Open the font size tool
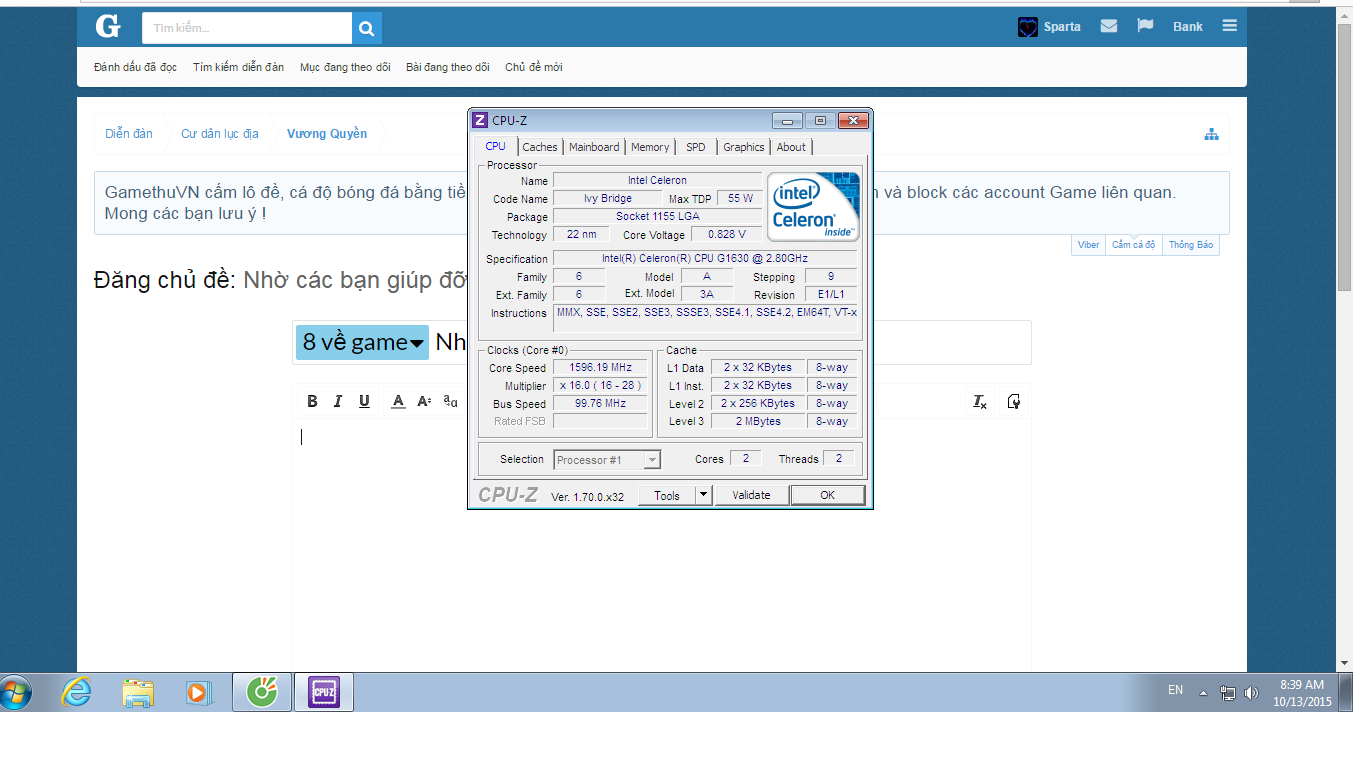 pyautogui.click(x=424, y=401)
